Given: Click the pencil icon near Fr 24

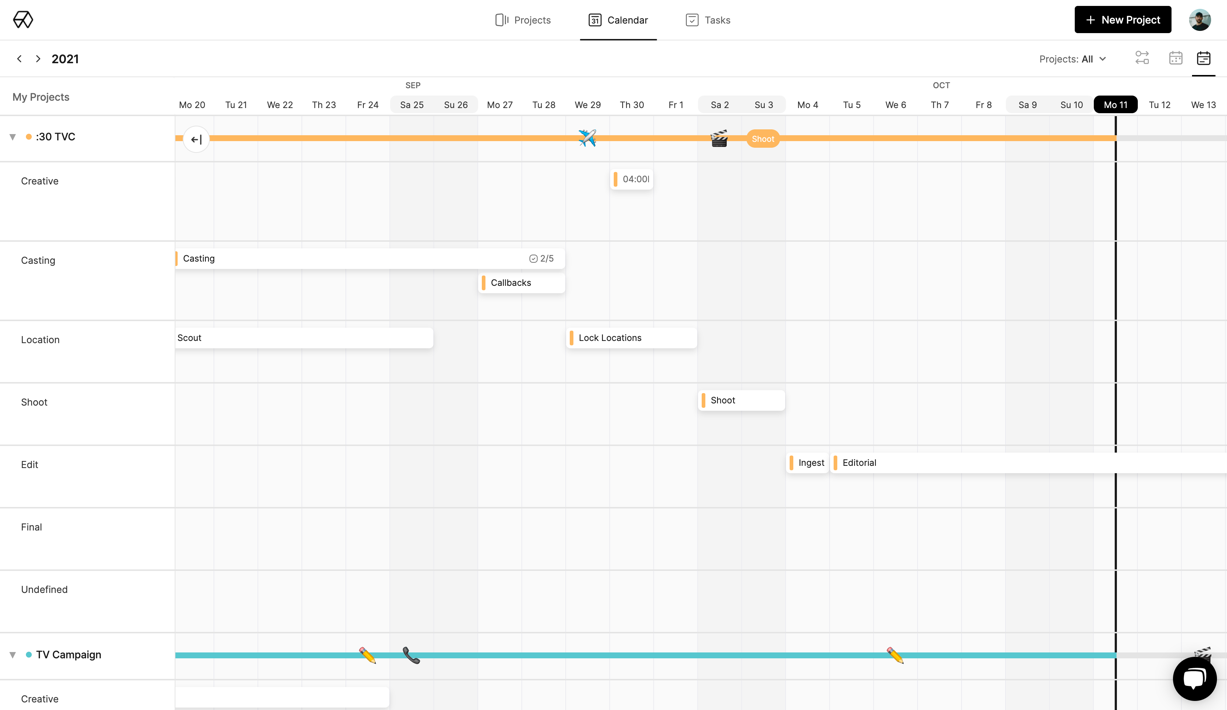Looking at the screenshot, I should point(368,655).
